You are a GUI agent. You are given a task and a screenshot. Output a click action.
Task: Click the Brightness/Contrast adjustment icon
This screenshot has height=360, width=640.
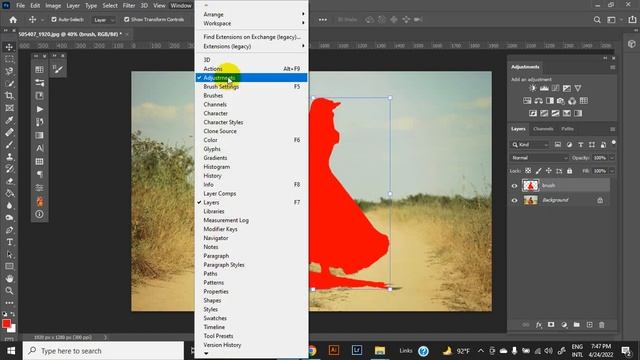(x=533, y=88)
